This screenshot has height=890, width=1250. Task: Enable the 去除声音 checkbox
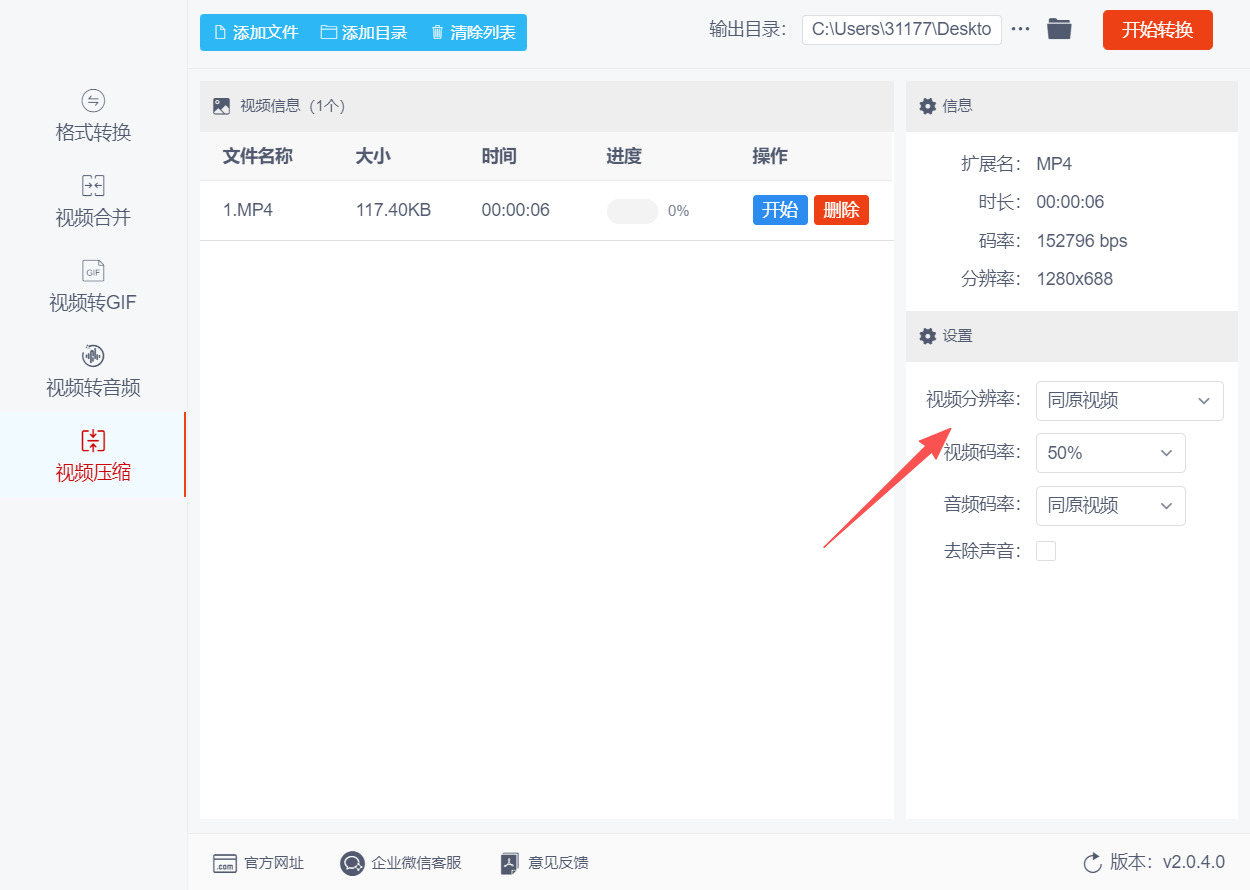pos(1046,551)
